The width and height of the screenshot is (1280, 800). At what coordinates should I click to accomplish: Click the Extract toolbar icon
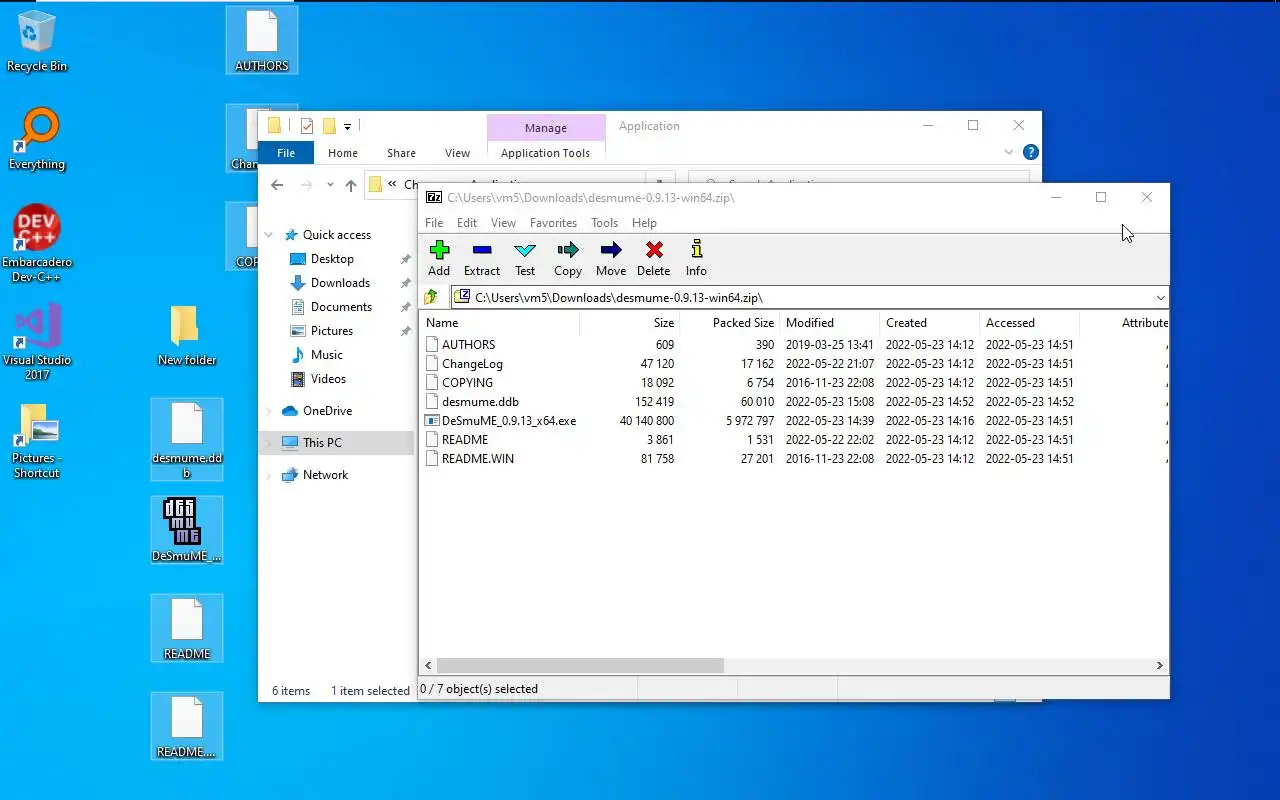tap(482, 258)
